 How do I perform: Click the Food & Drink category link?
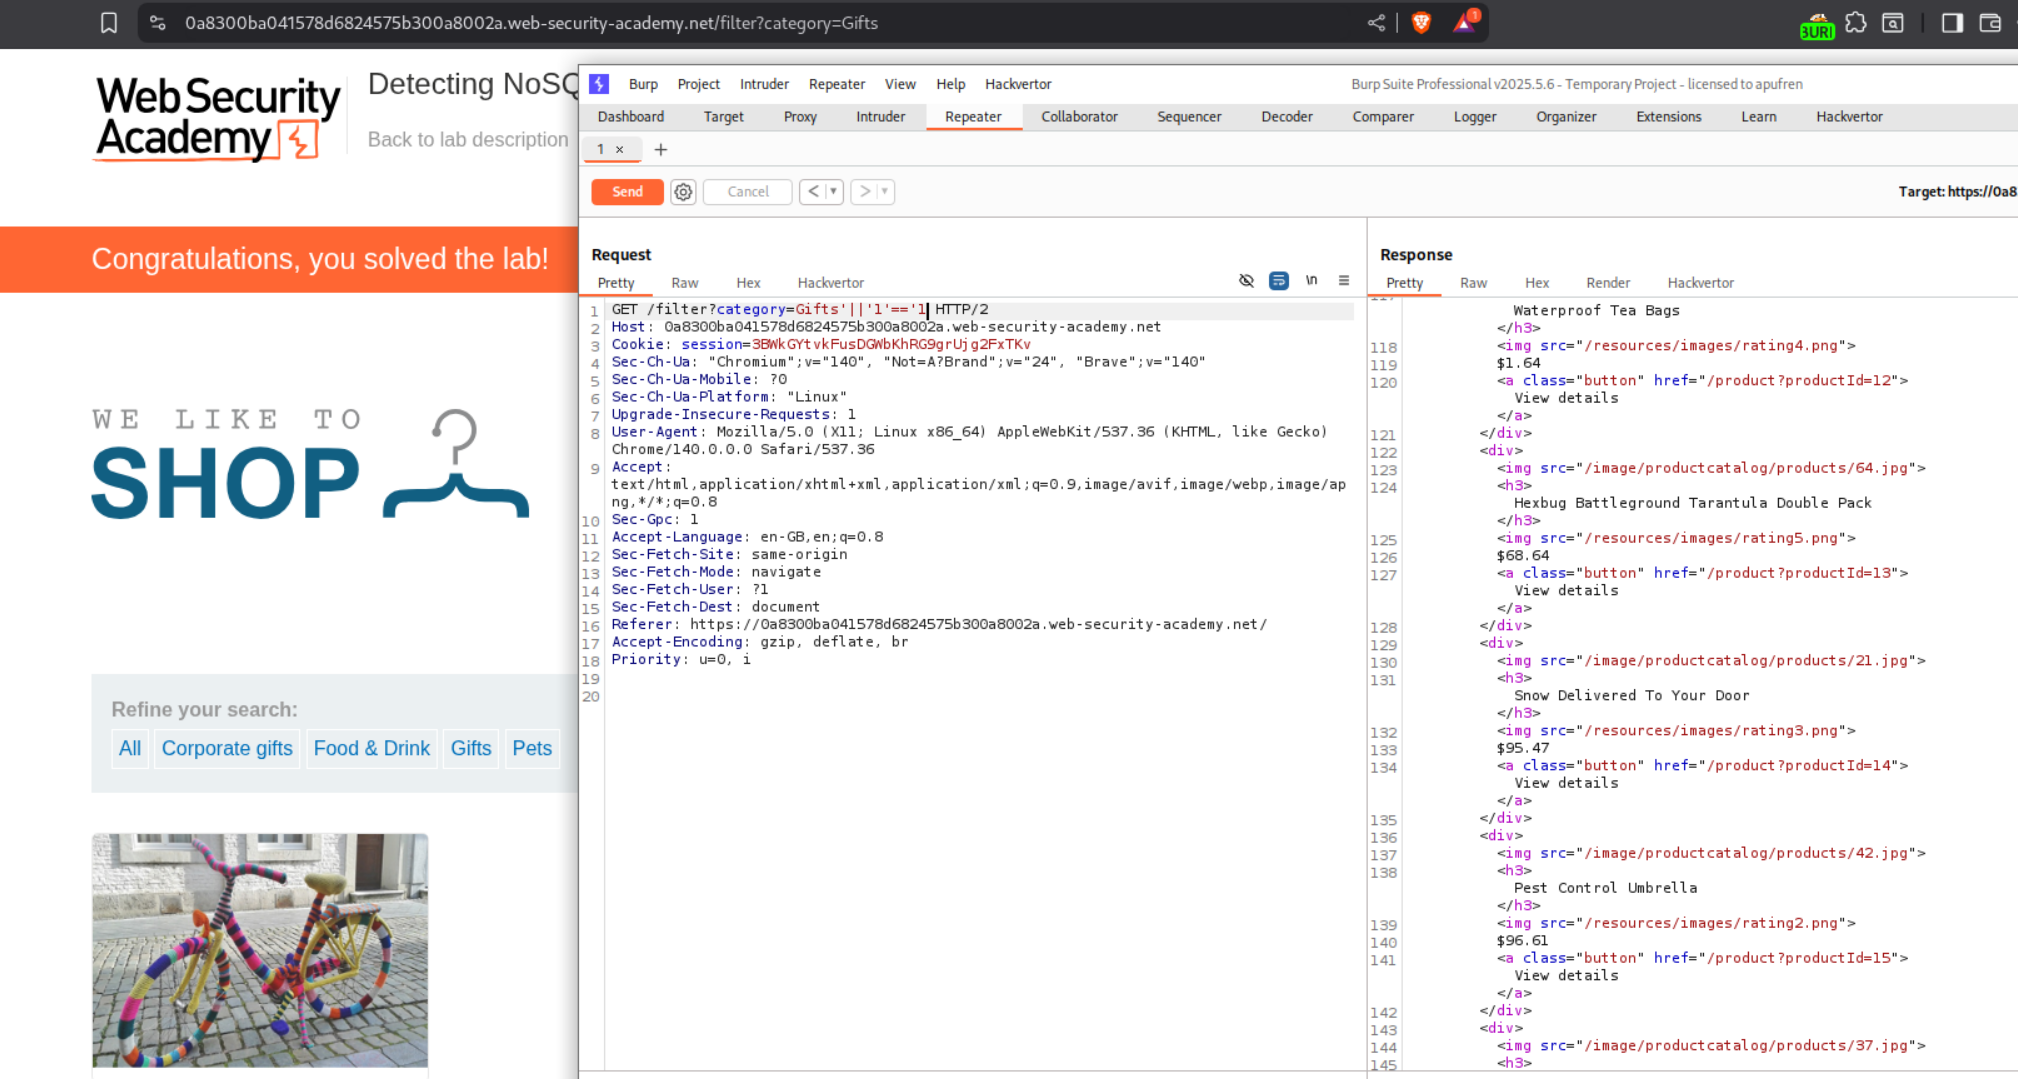371,748
